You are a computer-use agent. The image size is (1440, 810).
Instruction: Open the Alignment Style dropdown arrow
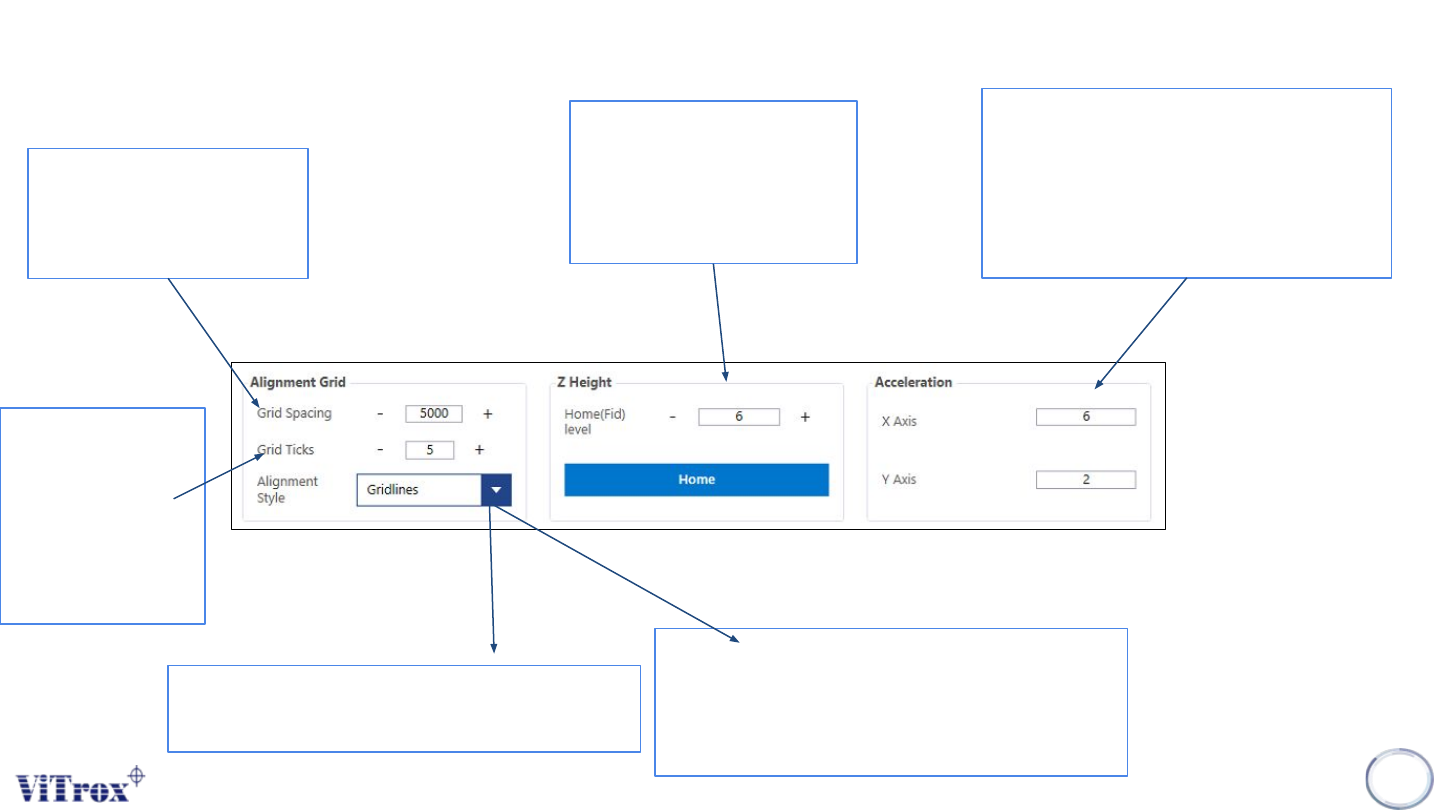tap(496, 490)
